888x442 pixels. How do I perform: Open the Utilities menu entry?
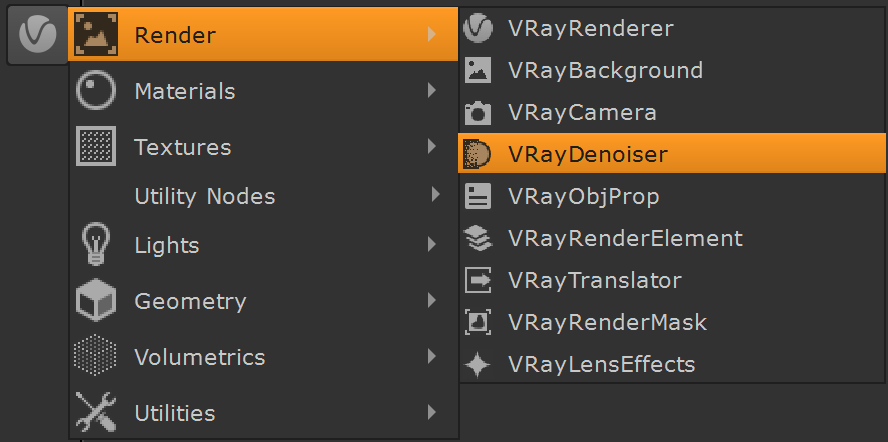pos(263,412)
